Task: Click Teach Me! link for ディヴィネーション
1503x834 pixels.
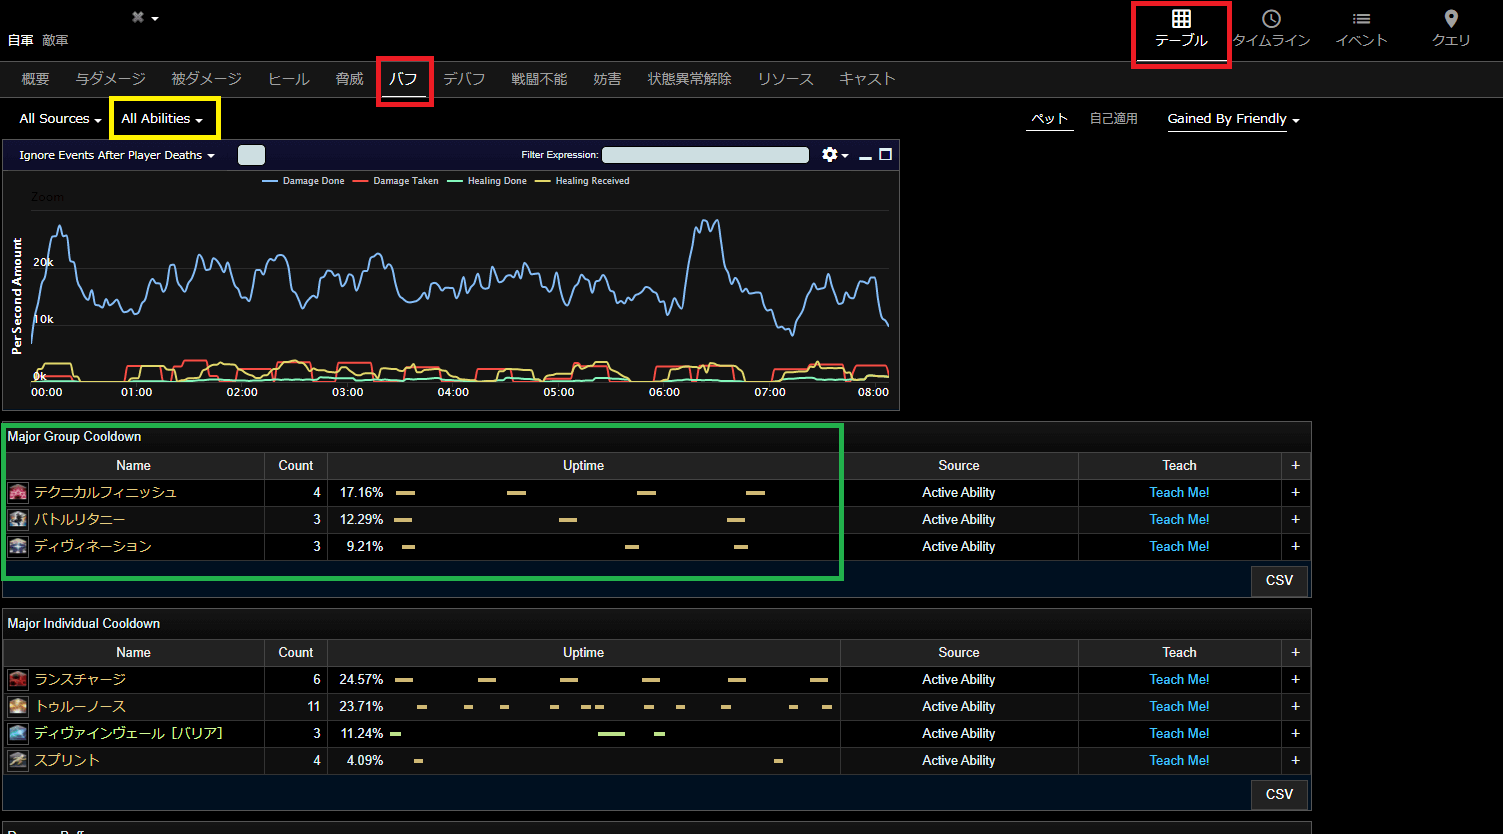Action: tap(1179, 547)
